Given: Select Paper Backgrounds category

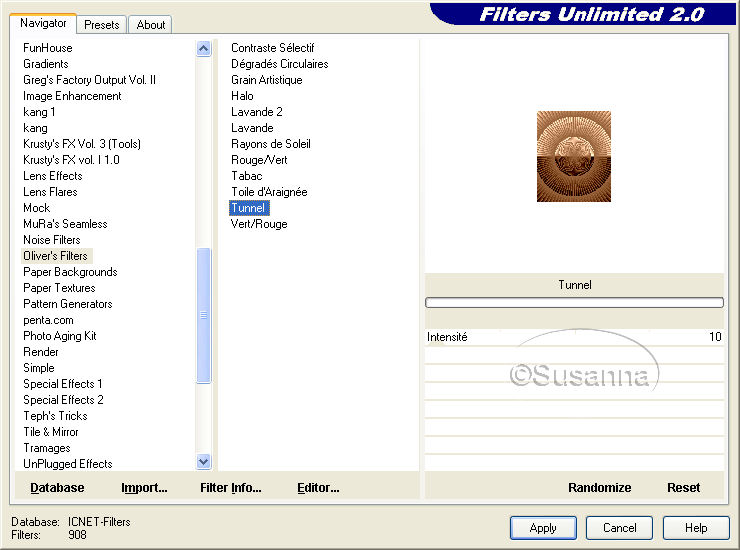Looking at the screenshot, I should (x=70, y=272).
